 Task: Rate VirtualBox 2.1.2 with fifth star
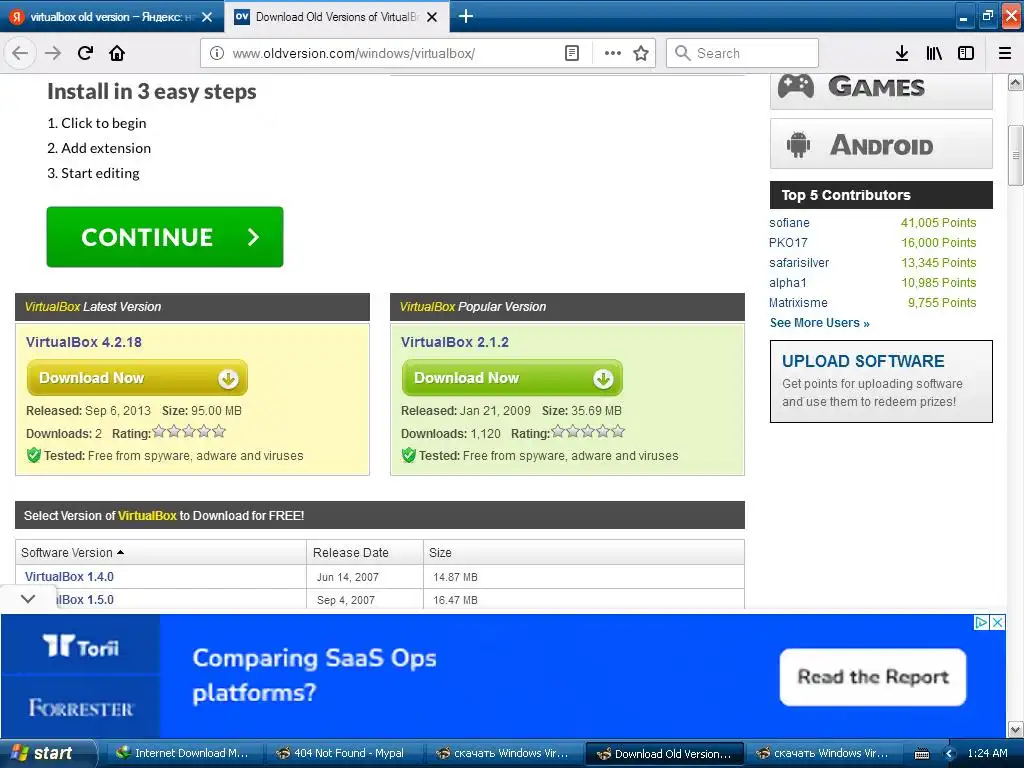pos(618,431)
